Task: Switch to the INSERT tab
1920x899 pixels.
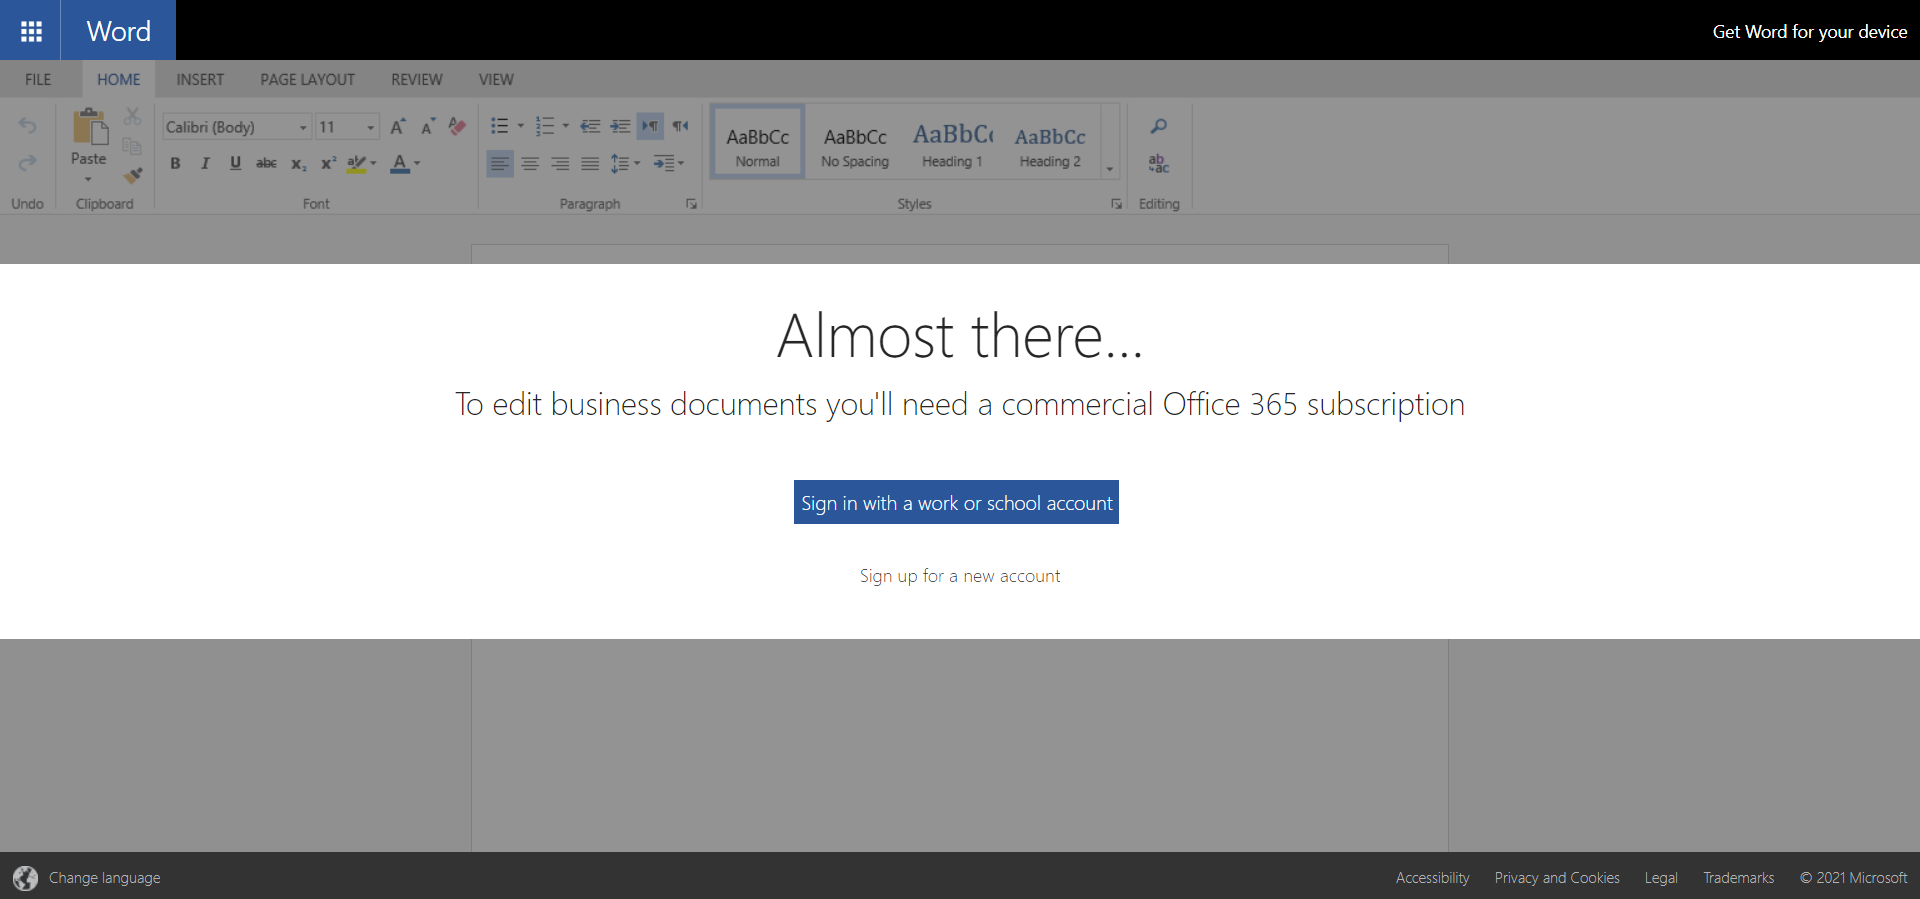Action: click(x=200, y=80)
